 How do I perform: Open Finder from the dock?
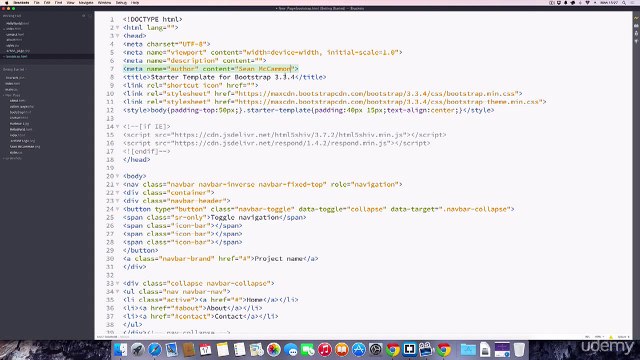120,350
